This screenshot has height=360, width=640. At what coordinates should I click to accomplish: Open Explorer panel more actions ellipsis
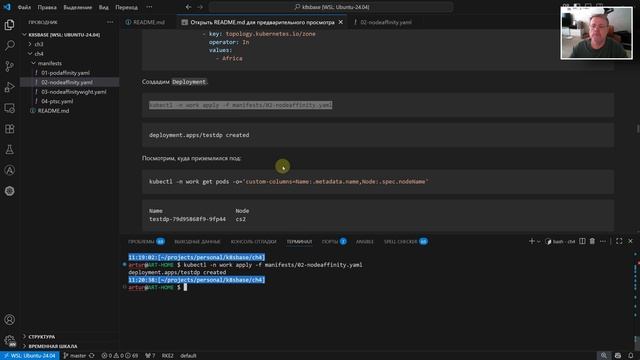pyautogui.click(x=110, y=22)
